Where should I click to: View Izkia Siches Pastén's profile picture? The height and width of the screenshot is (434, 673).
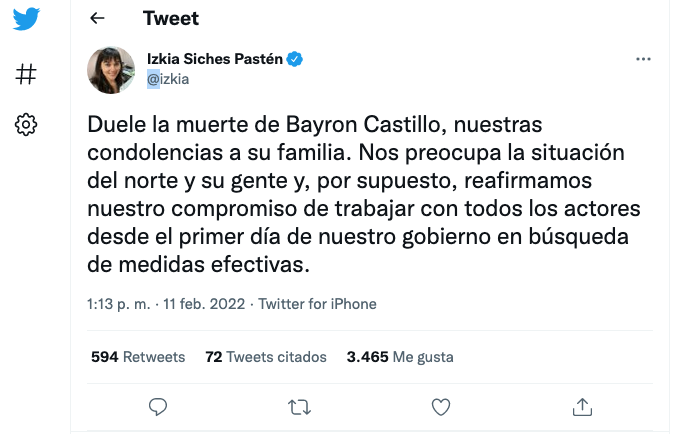point(111,70)
